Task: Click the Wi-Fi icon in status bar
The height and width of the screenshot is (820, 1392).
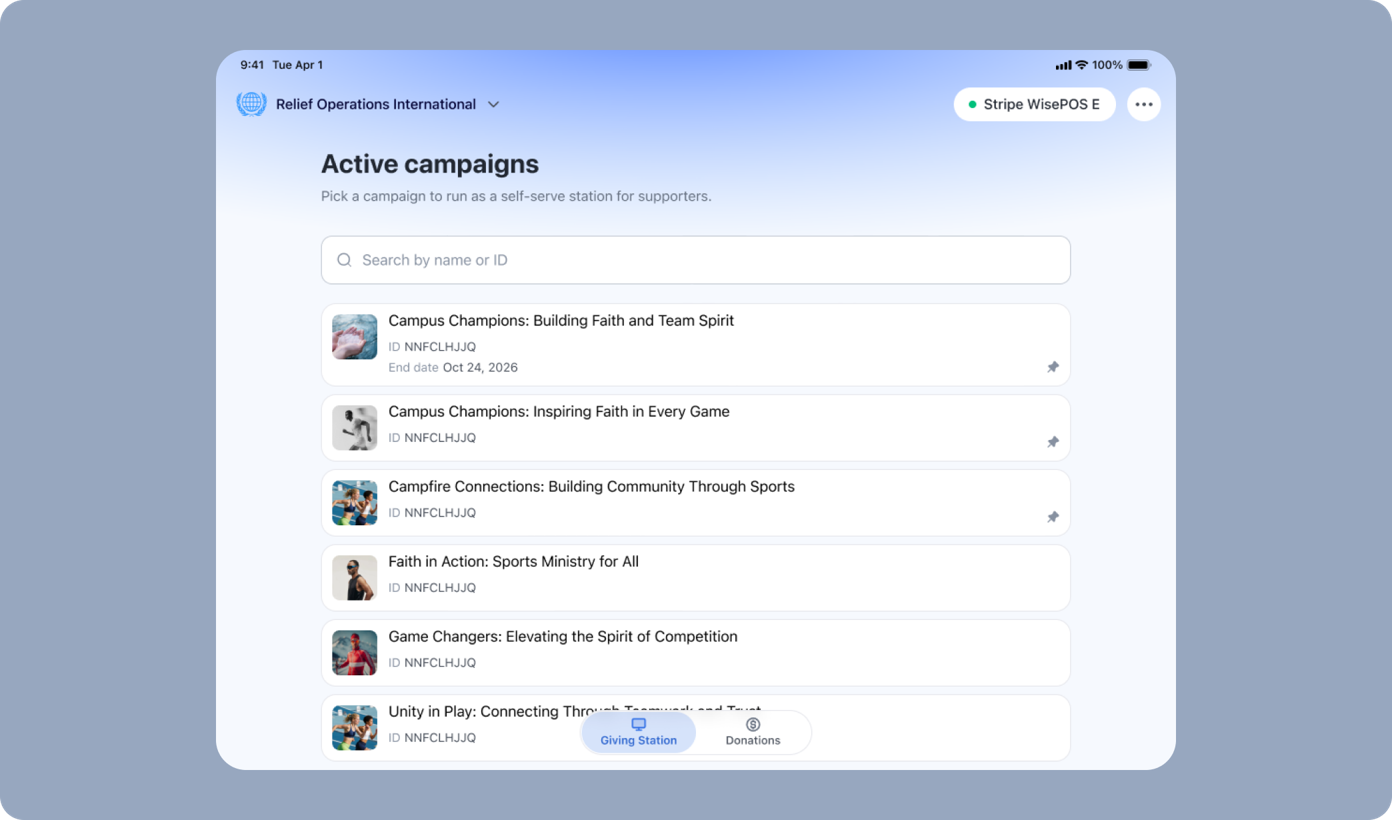Action: 1081,65
